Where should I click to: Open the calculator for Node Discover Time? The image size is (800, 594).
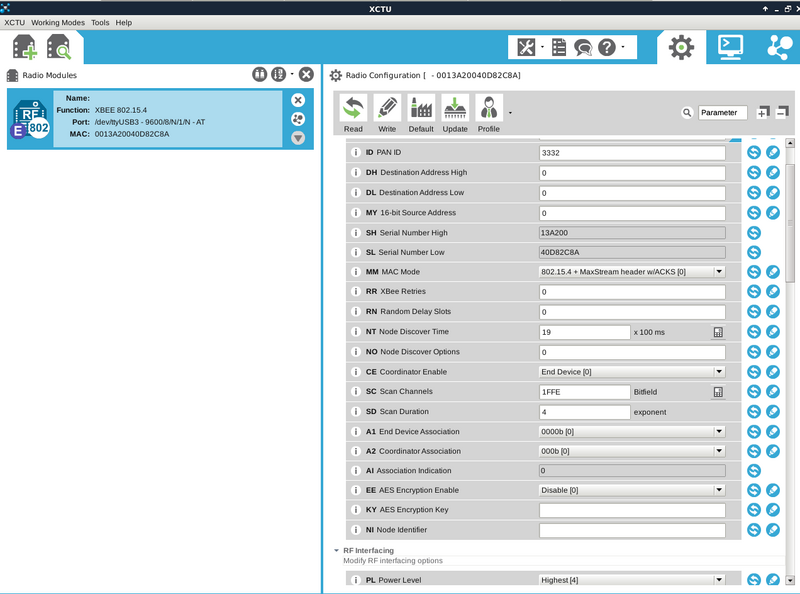point(717,332)
